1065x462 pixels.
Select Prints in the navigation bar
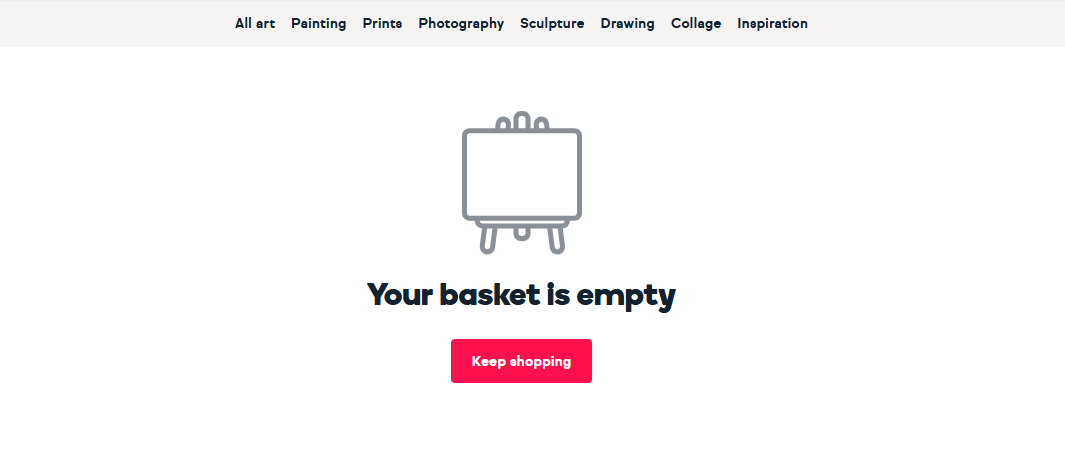(x=382, y=23)
